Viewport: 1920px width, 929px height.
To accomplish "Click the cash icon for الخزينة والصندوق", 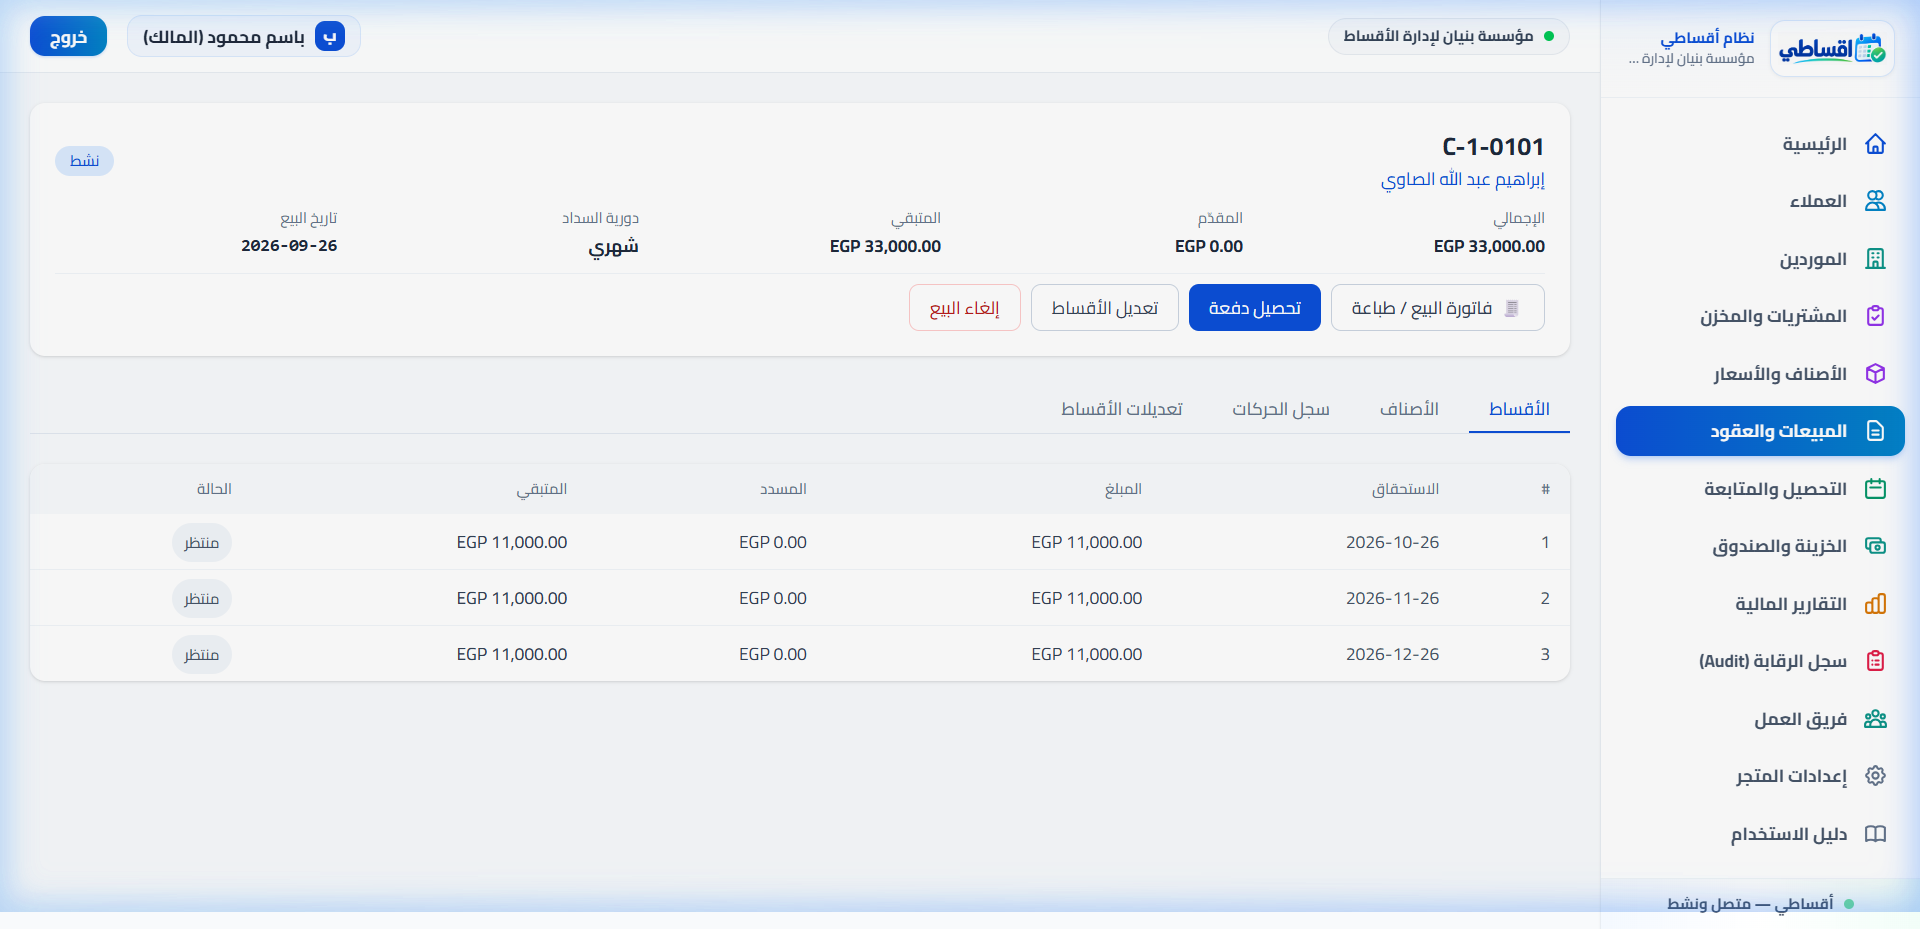I will pos(1875,546).
